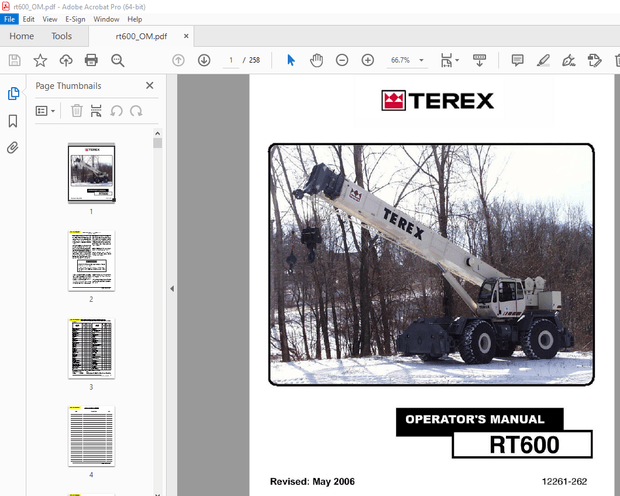Screen dimensions: 620x496
Task: Click the scrolling mode toolbar icon
Action: [x=479, y=60]
